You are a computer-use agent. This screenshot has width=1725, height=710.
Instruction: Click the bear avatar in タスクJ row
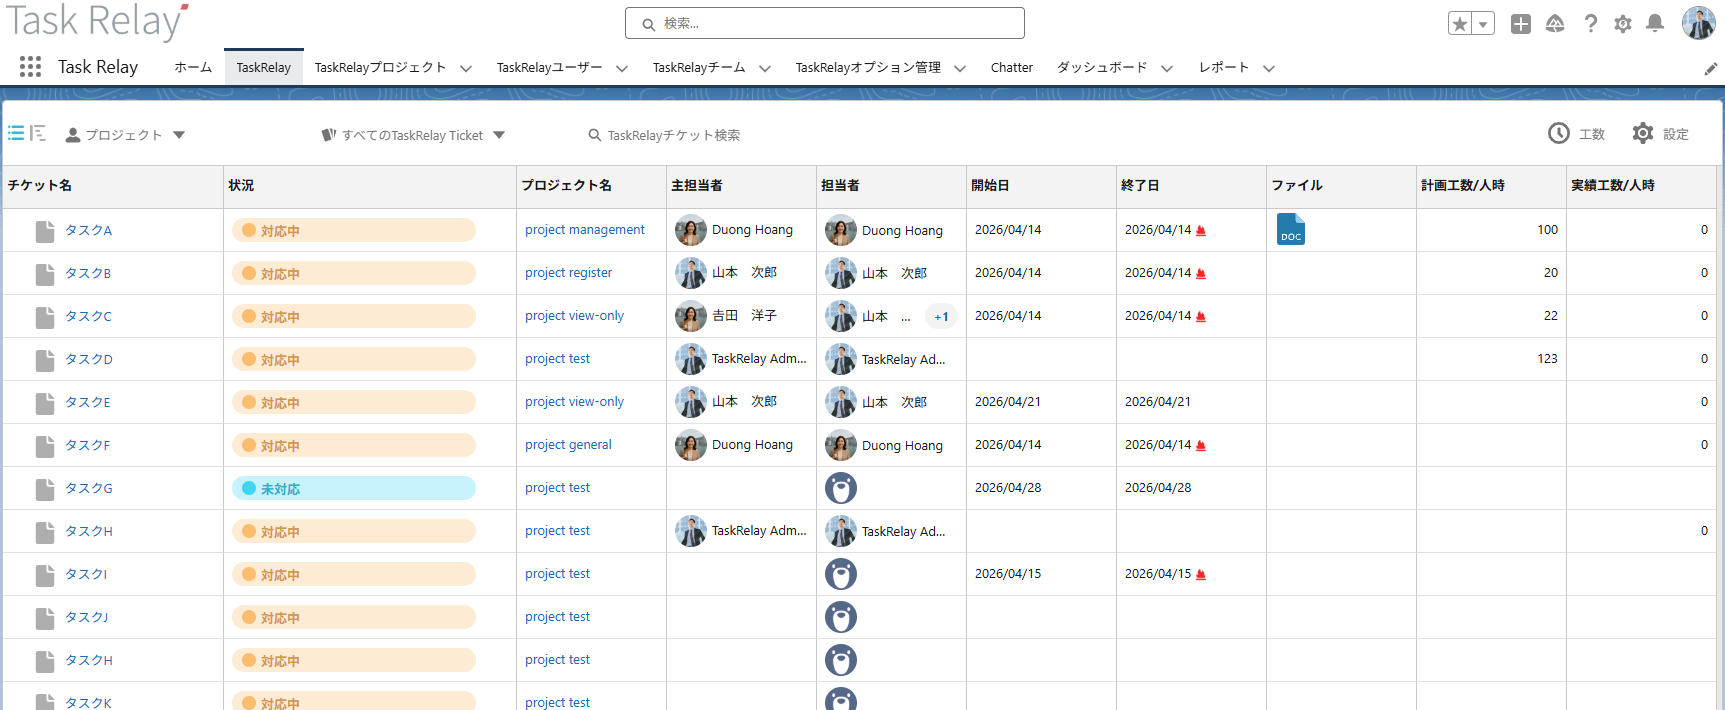pyautogui.click(x=841, y=617)
